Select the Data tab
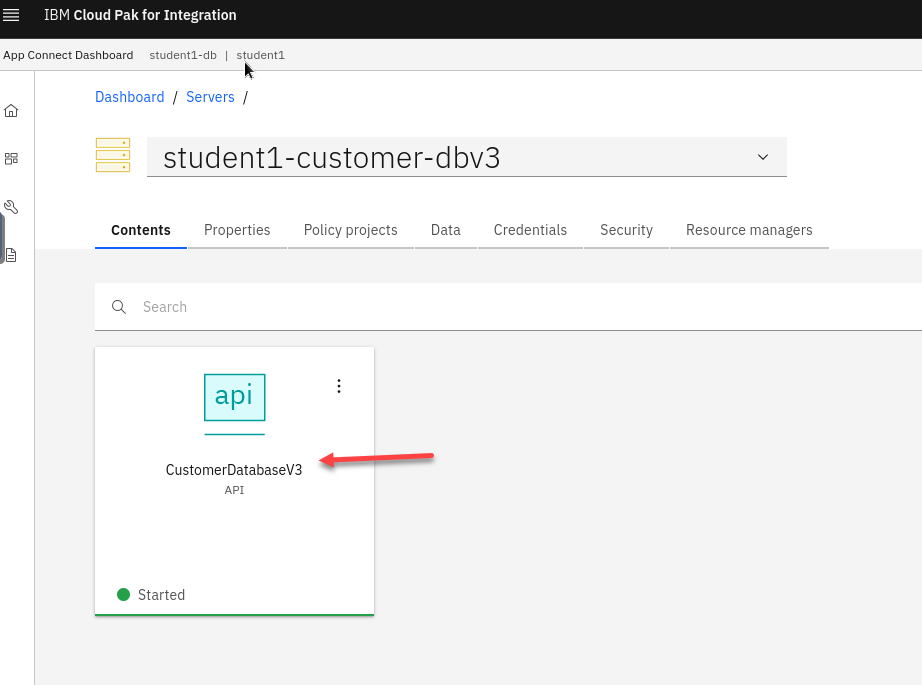The image size is (922, 685). coord(445,230)
